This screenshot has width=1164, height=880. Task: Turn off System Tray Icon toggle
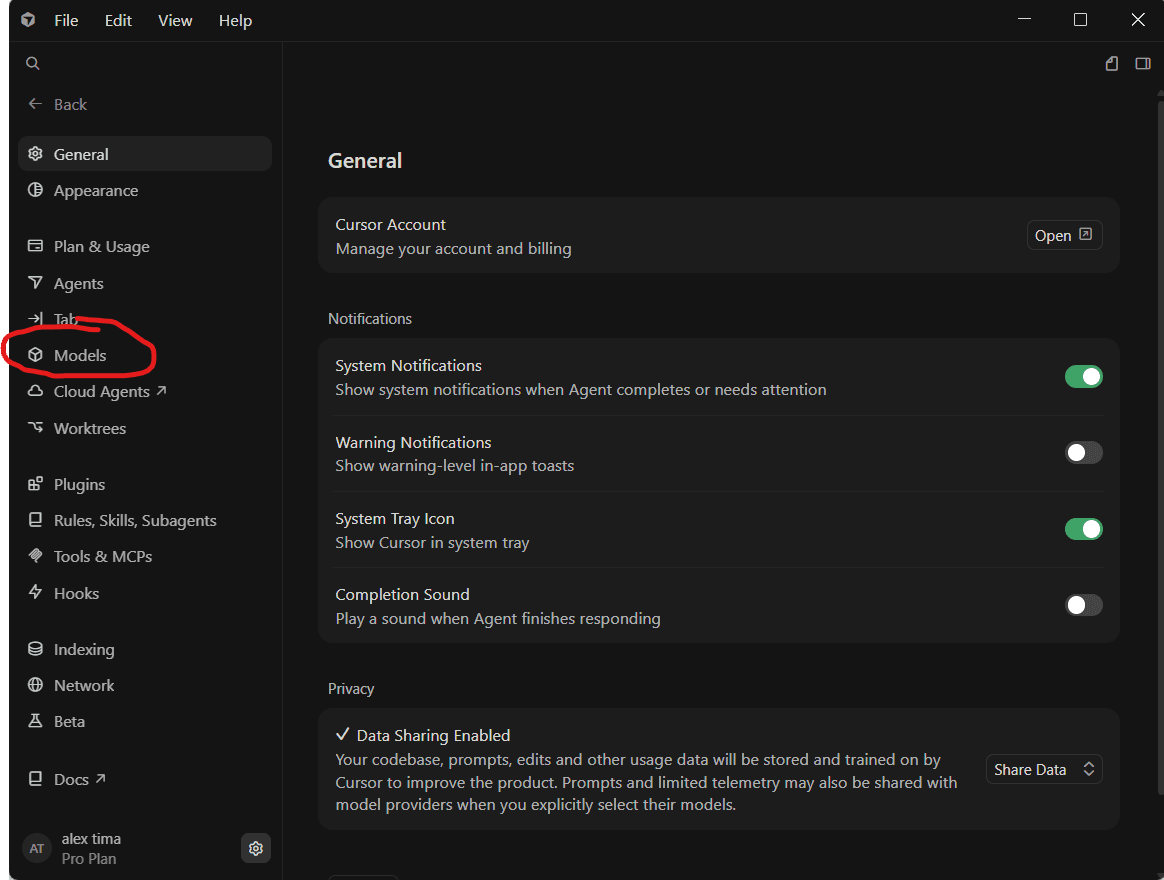pyautogui.click(x=1084, y=529)
